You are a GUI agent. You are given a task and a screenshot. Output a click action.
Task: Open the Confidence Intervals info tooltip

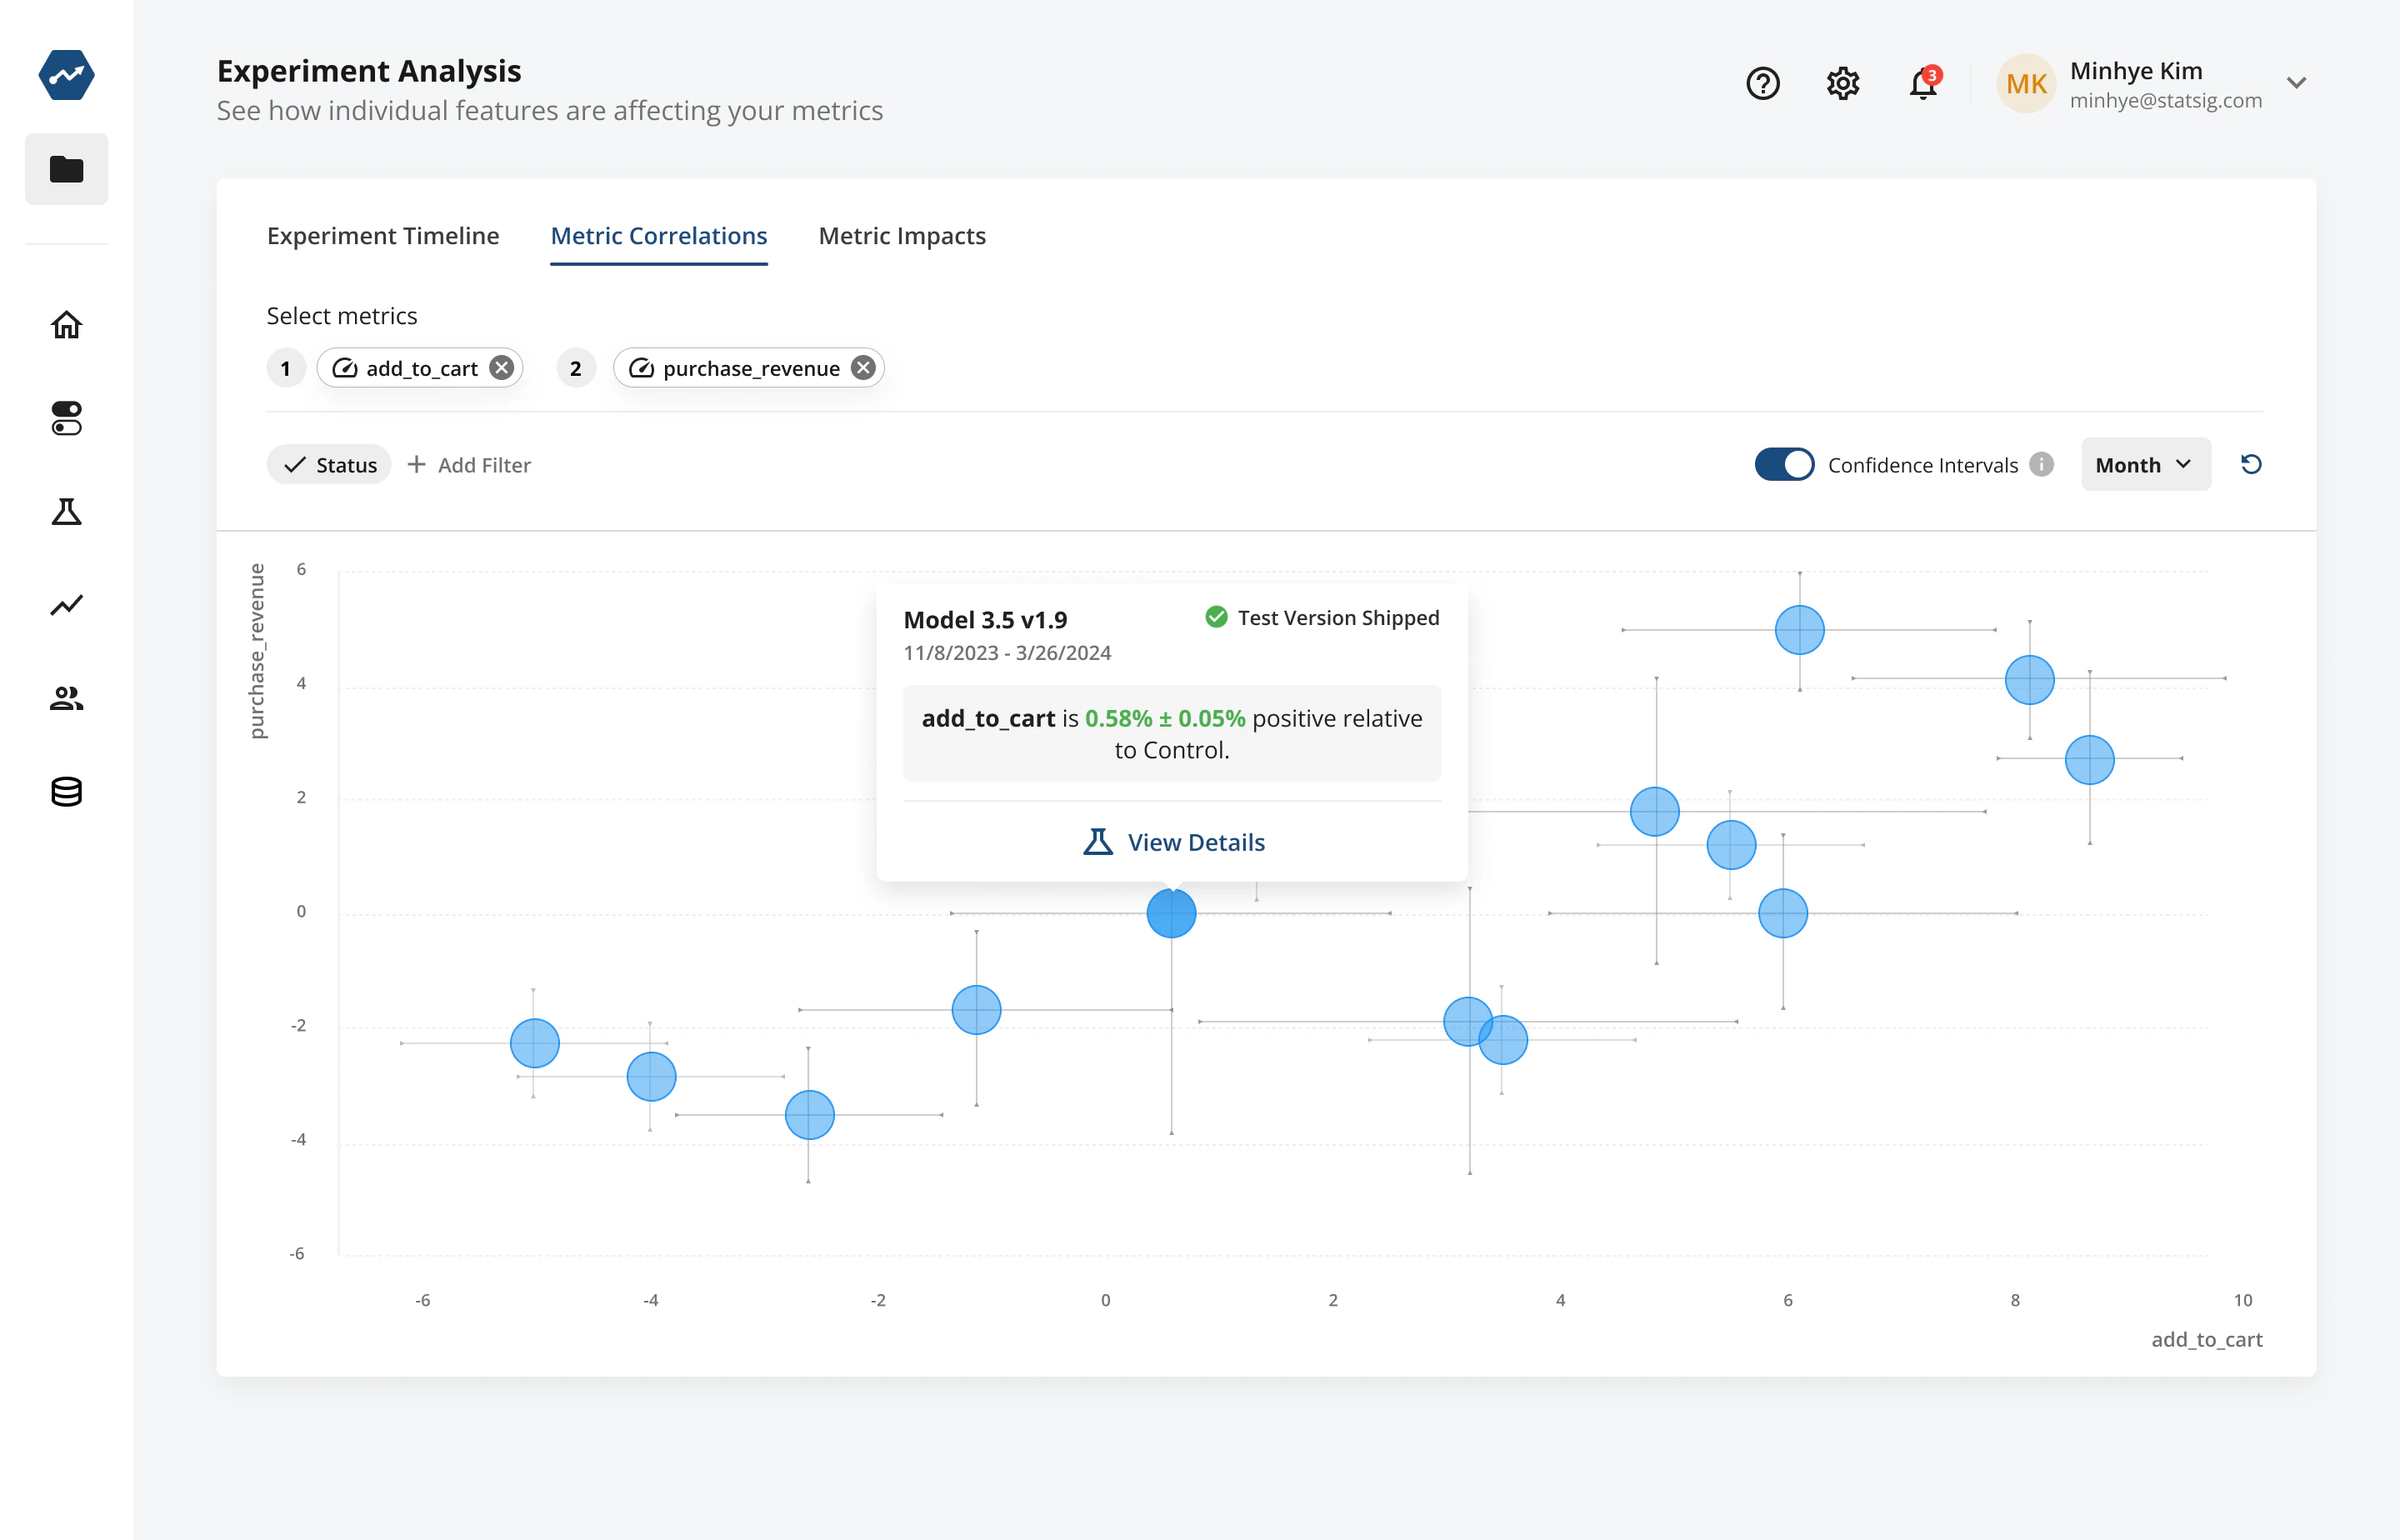coord(2040,464)
